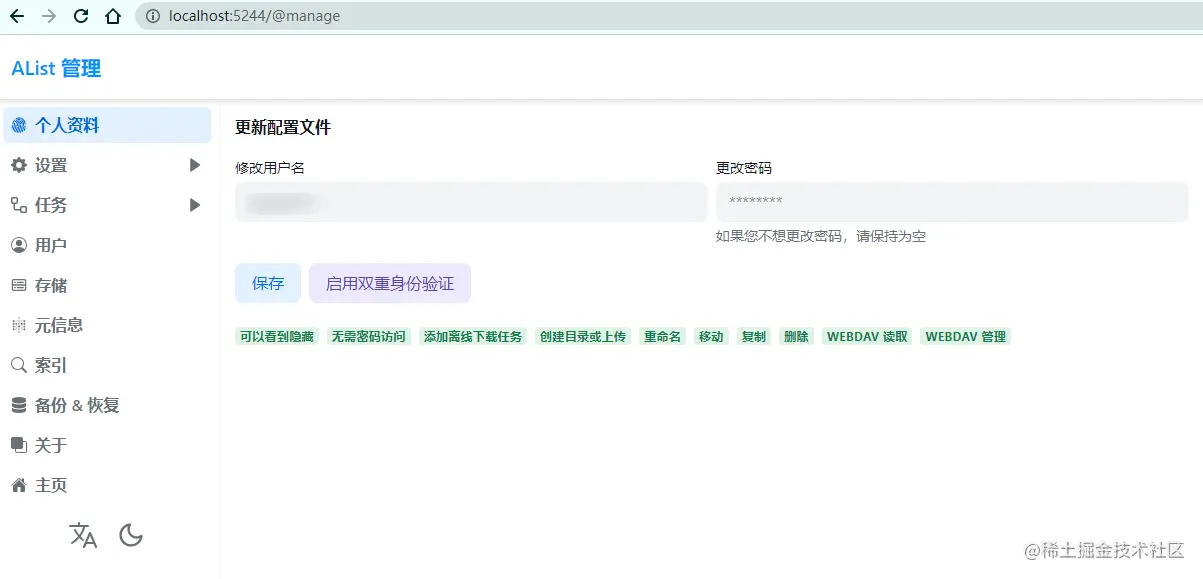Click the metadata icon beside 元信息

coord(19,325)
